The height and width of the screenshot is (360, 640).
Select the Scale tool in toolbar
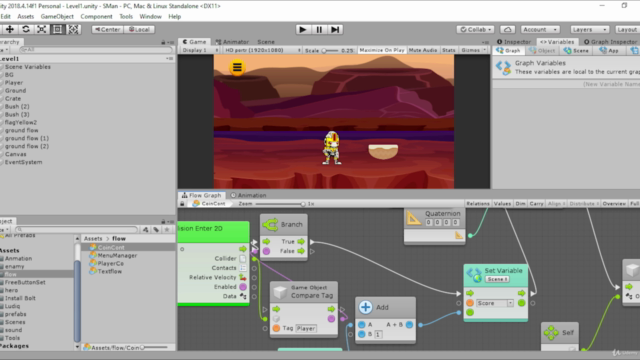tap(42, 29)
